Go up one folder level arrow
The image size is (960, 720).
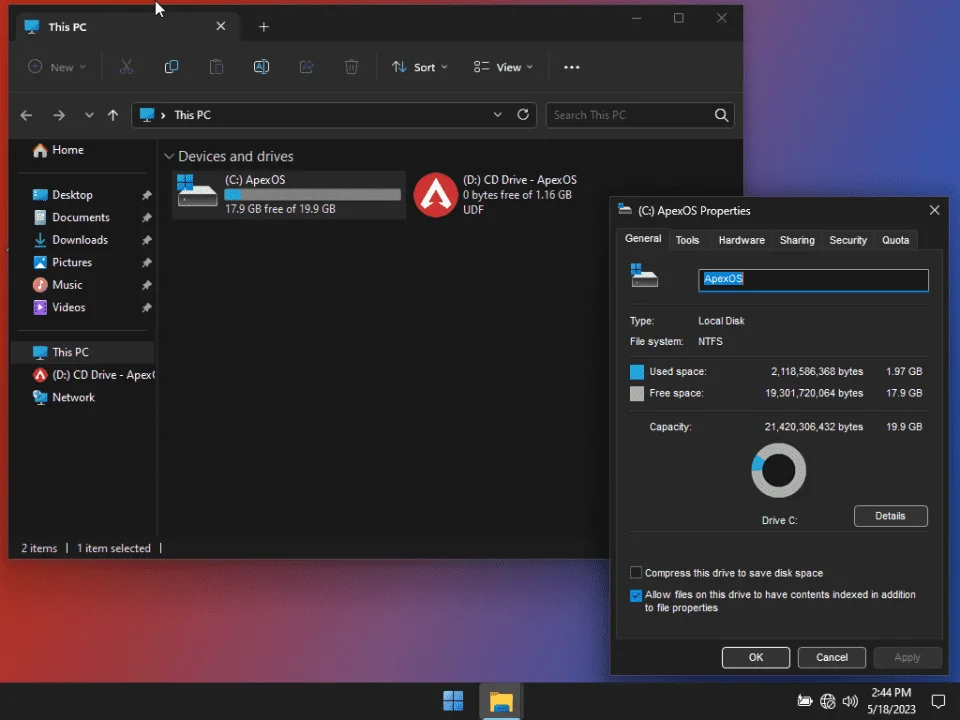113,115
